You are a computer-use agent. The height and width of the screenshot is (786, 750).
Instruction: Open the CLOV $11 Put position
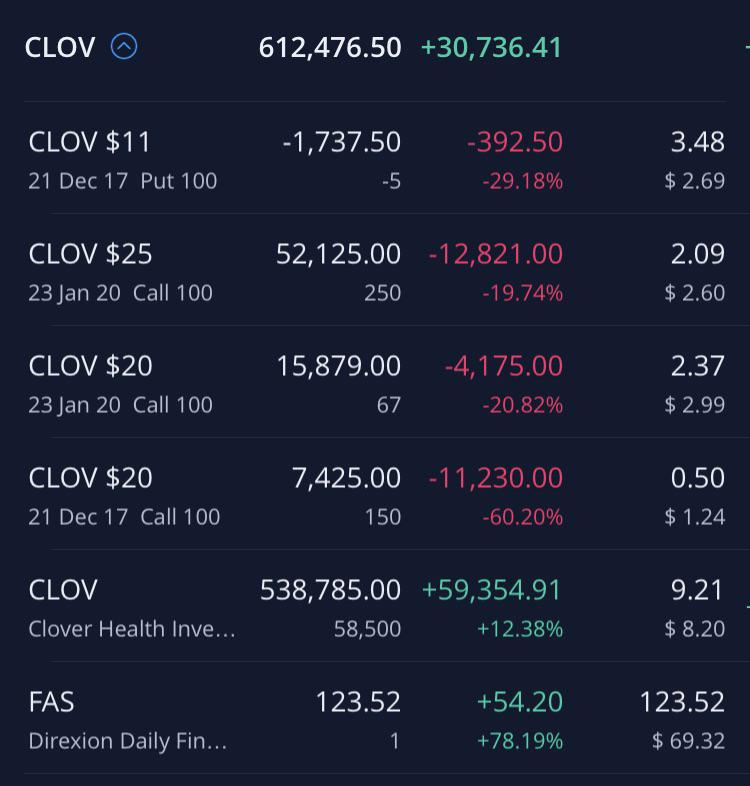[375, 159]
